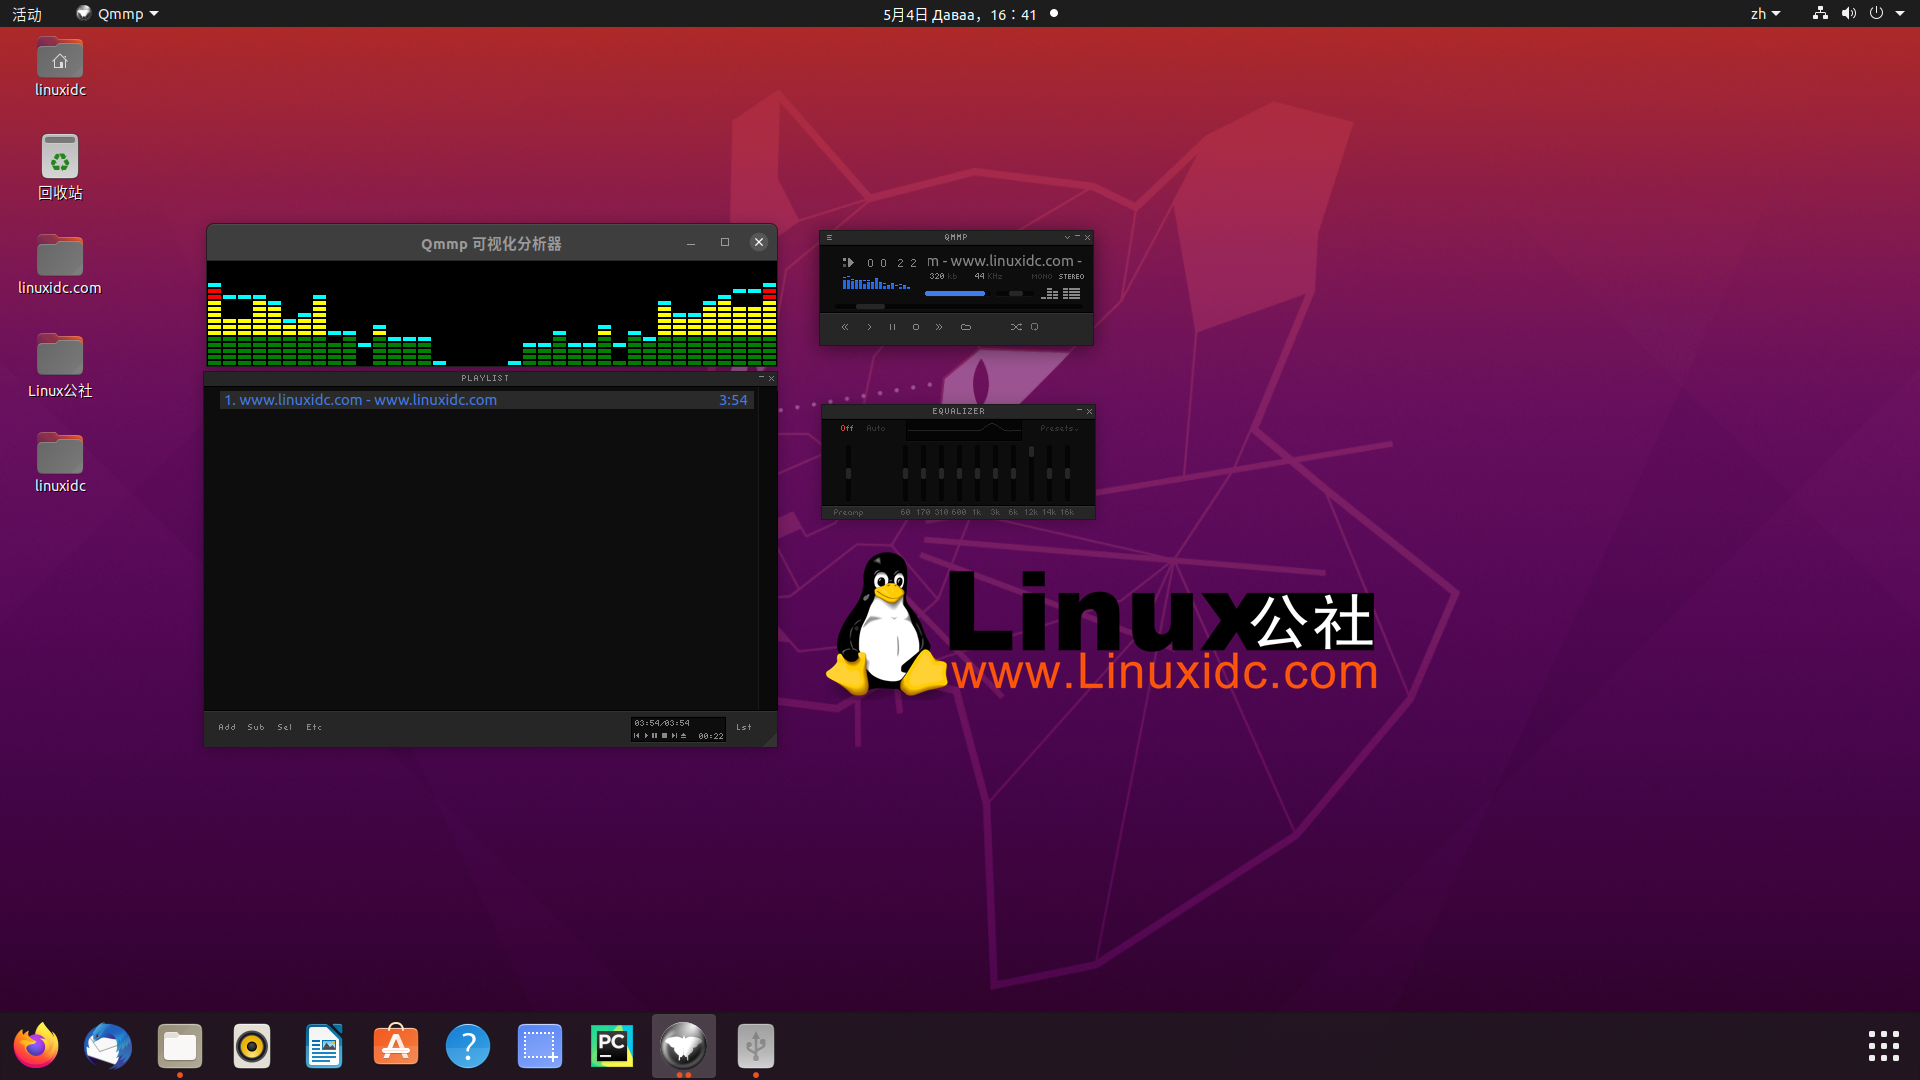
Task: Open the equalizer Presets dropdown
Action: point(1059,428)
